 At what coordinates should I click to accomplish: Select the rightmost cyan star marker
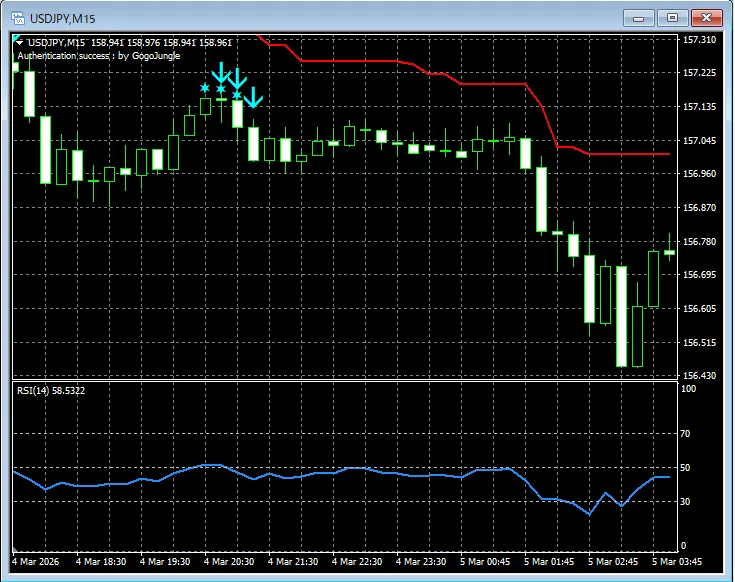tap(237, 95)
